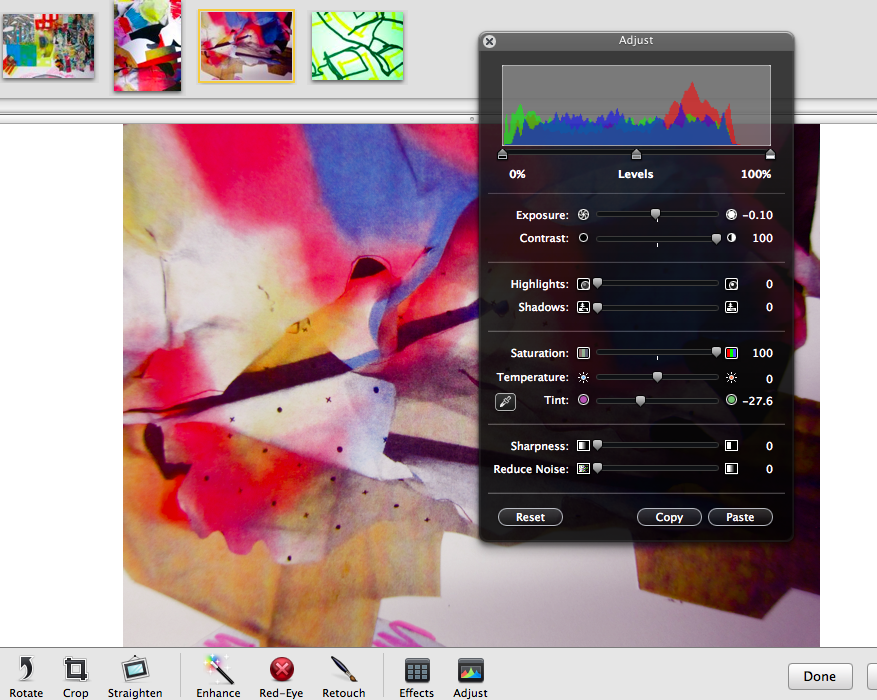Click the Rotate tool icon
877x700 pixels.
26,670
